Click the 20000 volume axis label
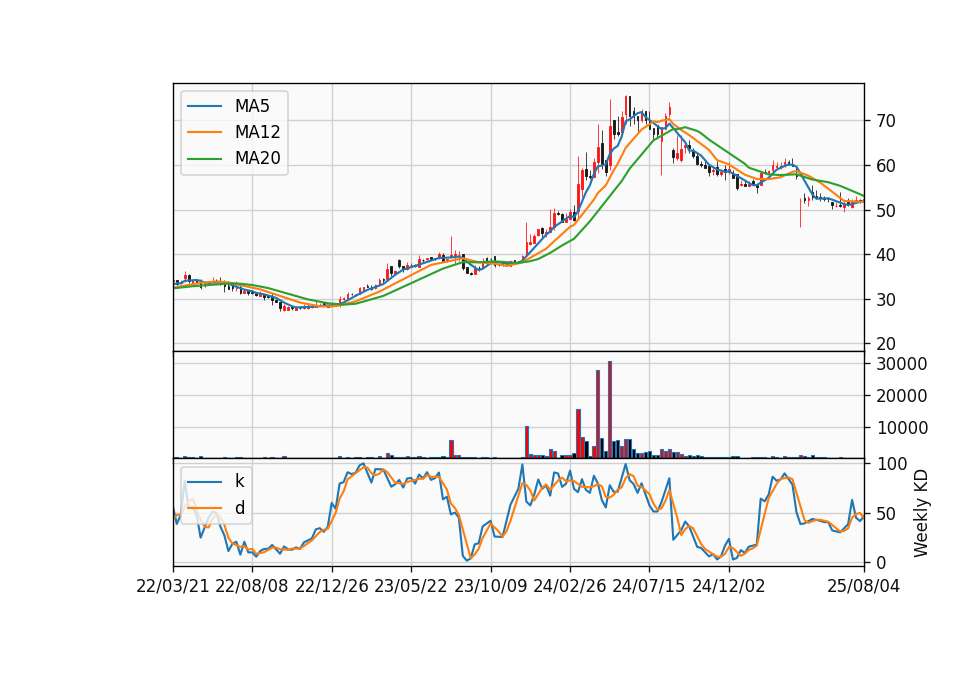The width and height of the screenshot is (960, 690). [902, 396]
